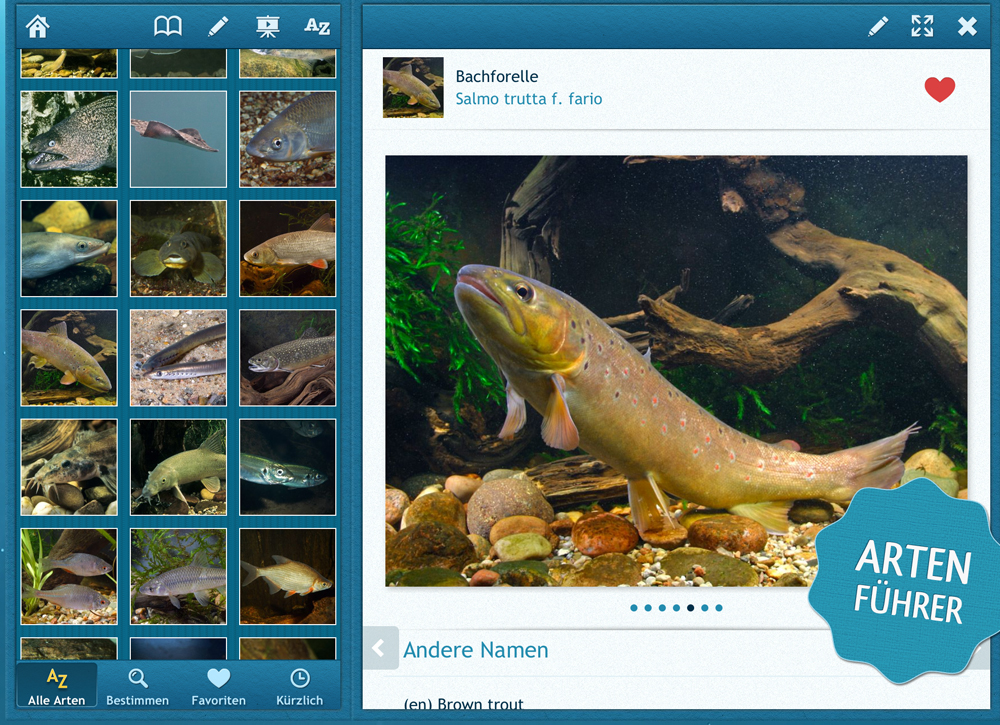Edit the Bachforelle entry with the pencil icon

(878, 26)
